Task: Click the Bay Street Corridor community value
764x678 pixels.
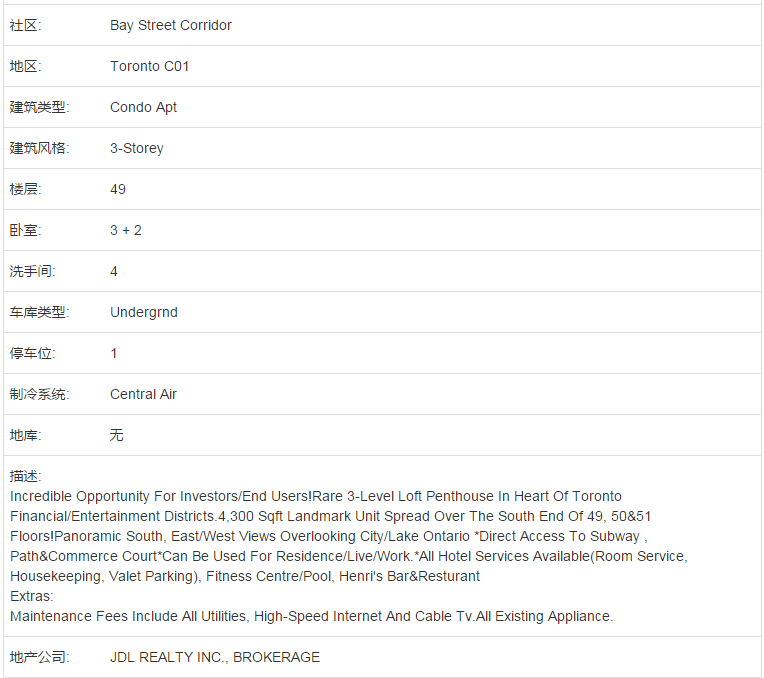Action: [x=171, y=25]
